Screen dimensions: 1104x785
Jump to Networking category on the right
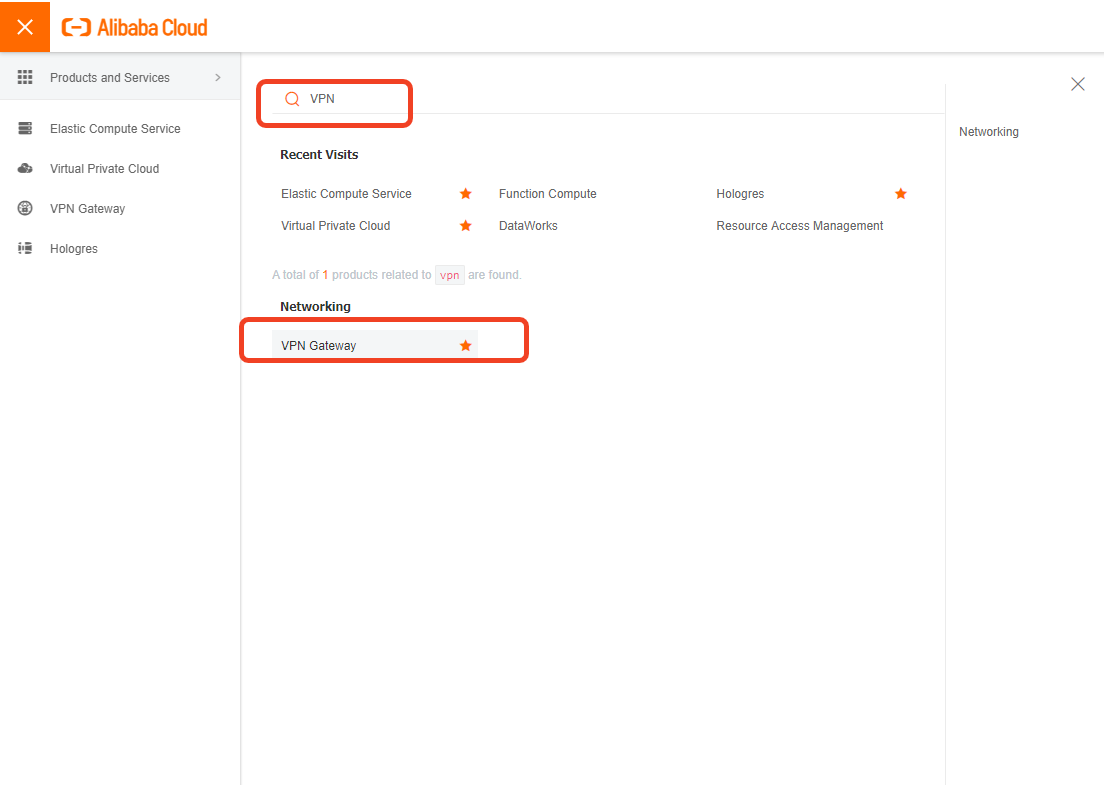click(x=989, y=132)
